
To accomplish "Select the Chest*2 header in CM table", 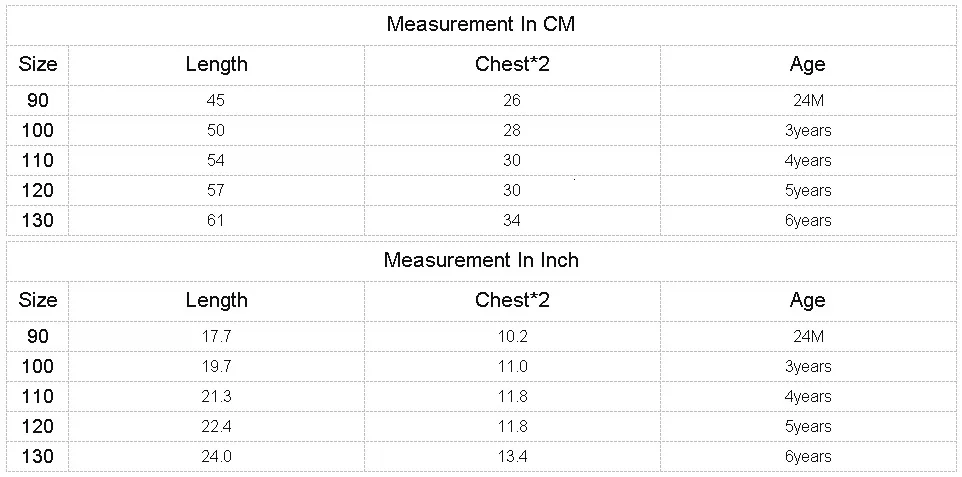I will (x=512, y=64).
